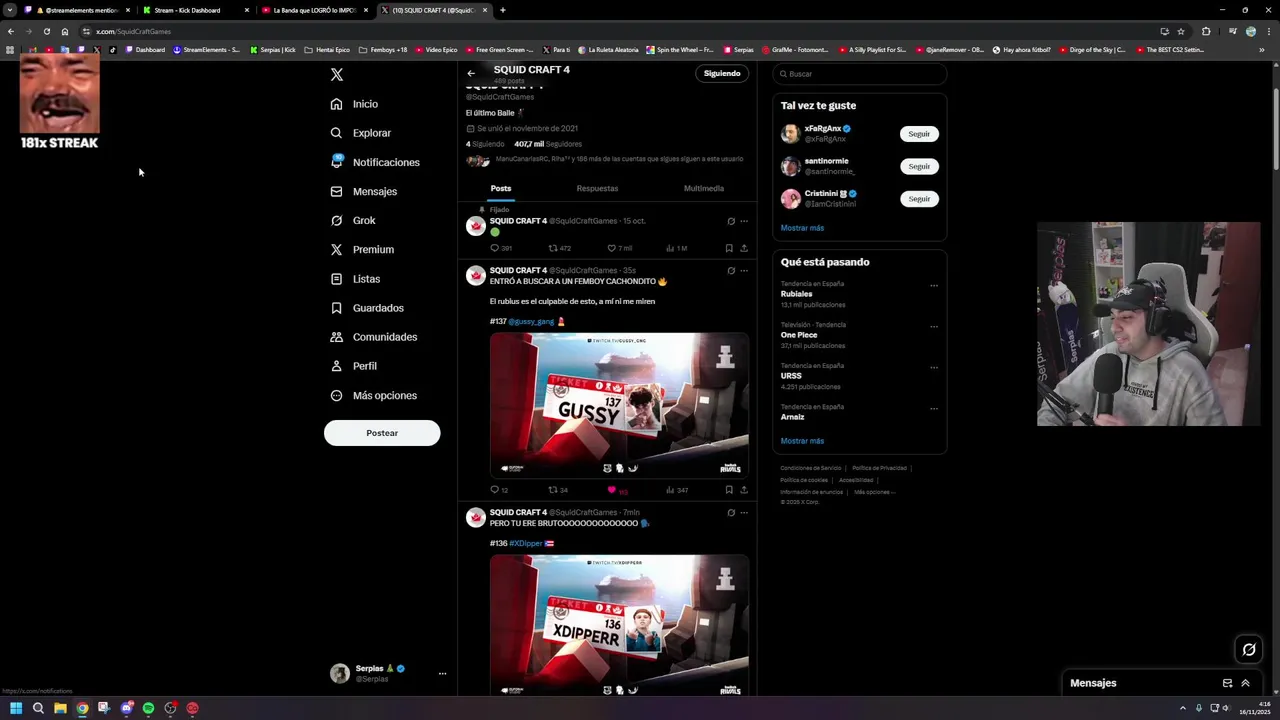Screen dimensions: 1280x720
Task: Open Premium page
Action: click(x=362, y=249)
